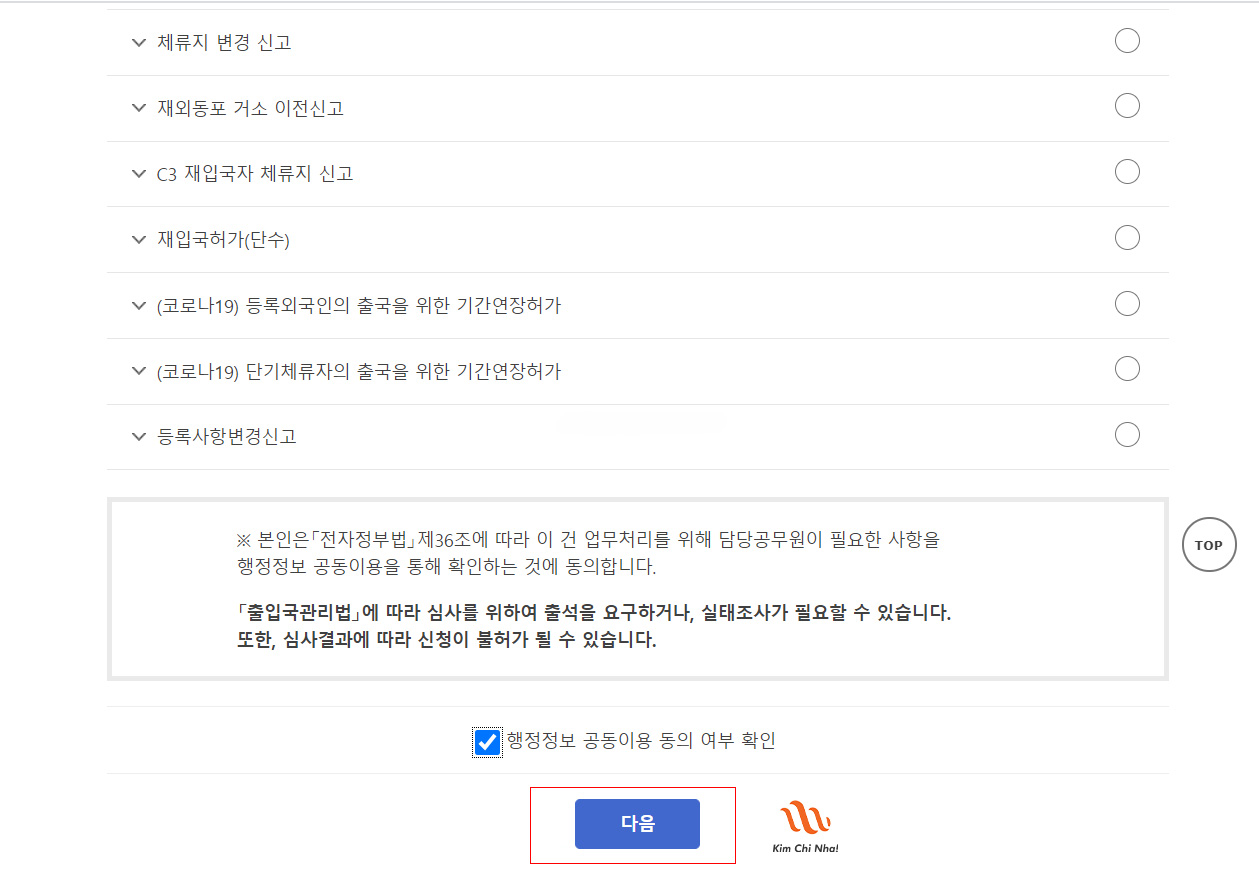Expand the 재외동포 거소 이전신고 chevron
Viewport: 1259px width, 879px height.
click(x=138, y=108)
